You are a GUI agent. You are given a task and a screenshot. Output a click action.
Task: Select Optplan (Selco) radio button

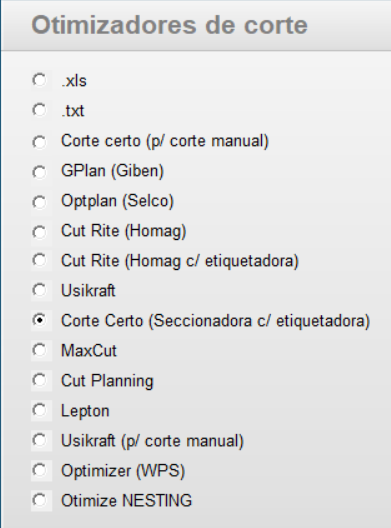click(39, 201)
